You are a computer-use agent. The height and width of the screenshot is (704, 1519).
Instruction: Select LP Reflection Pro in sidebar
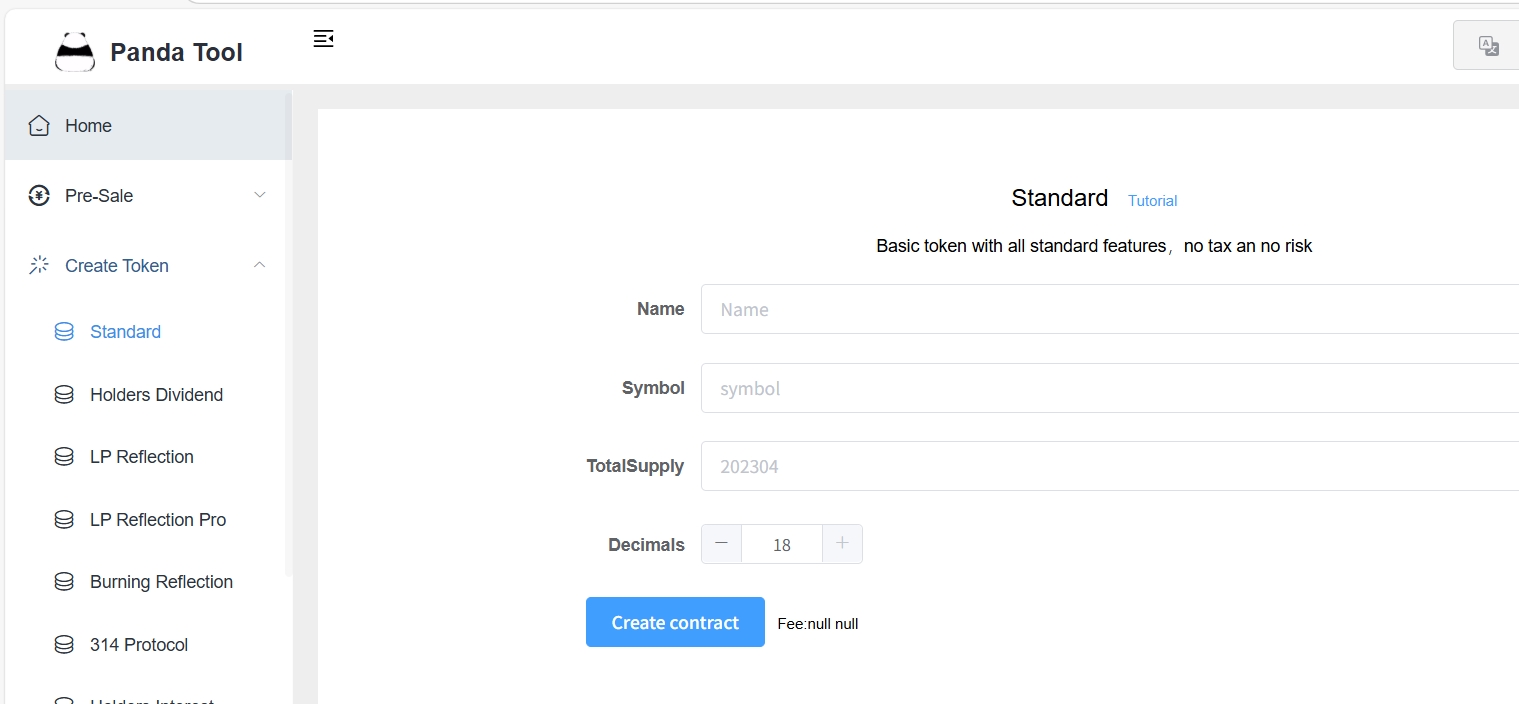(x=158, y=520)
